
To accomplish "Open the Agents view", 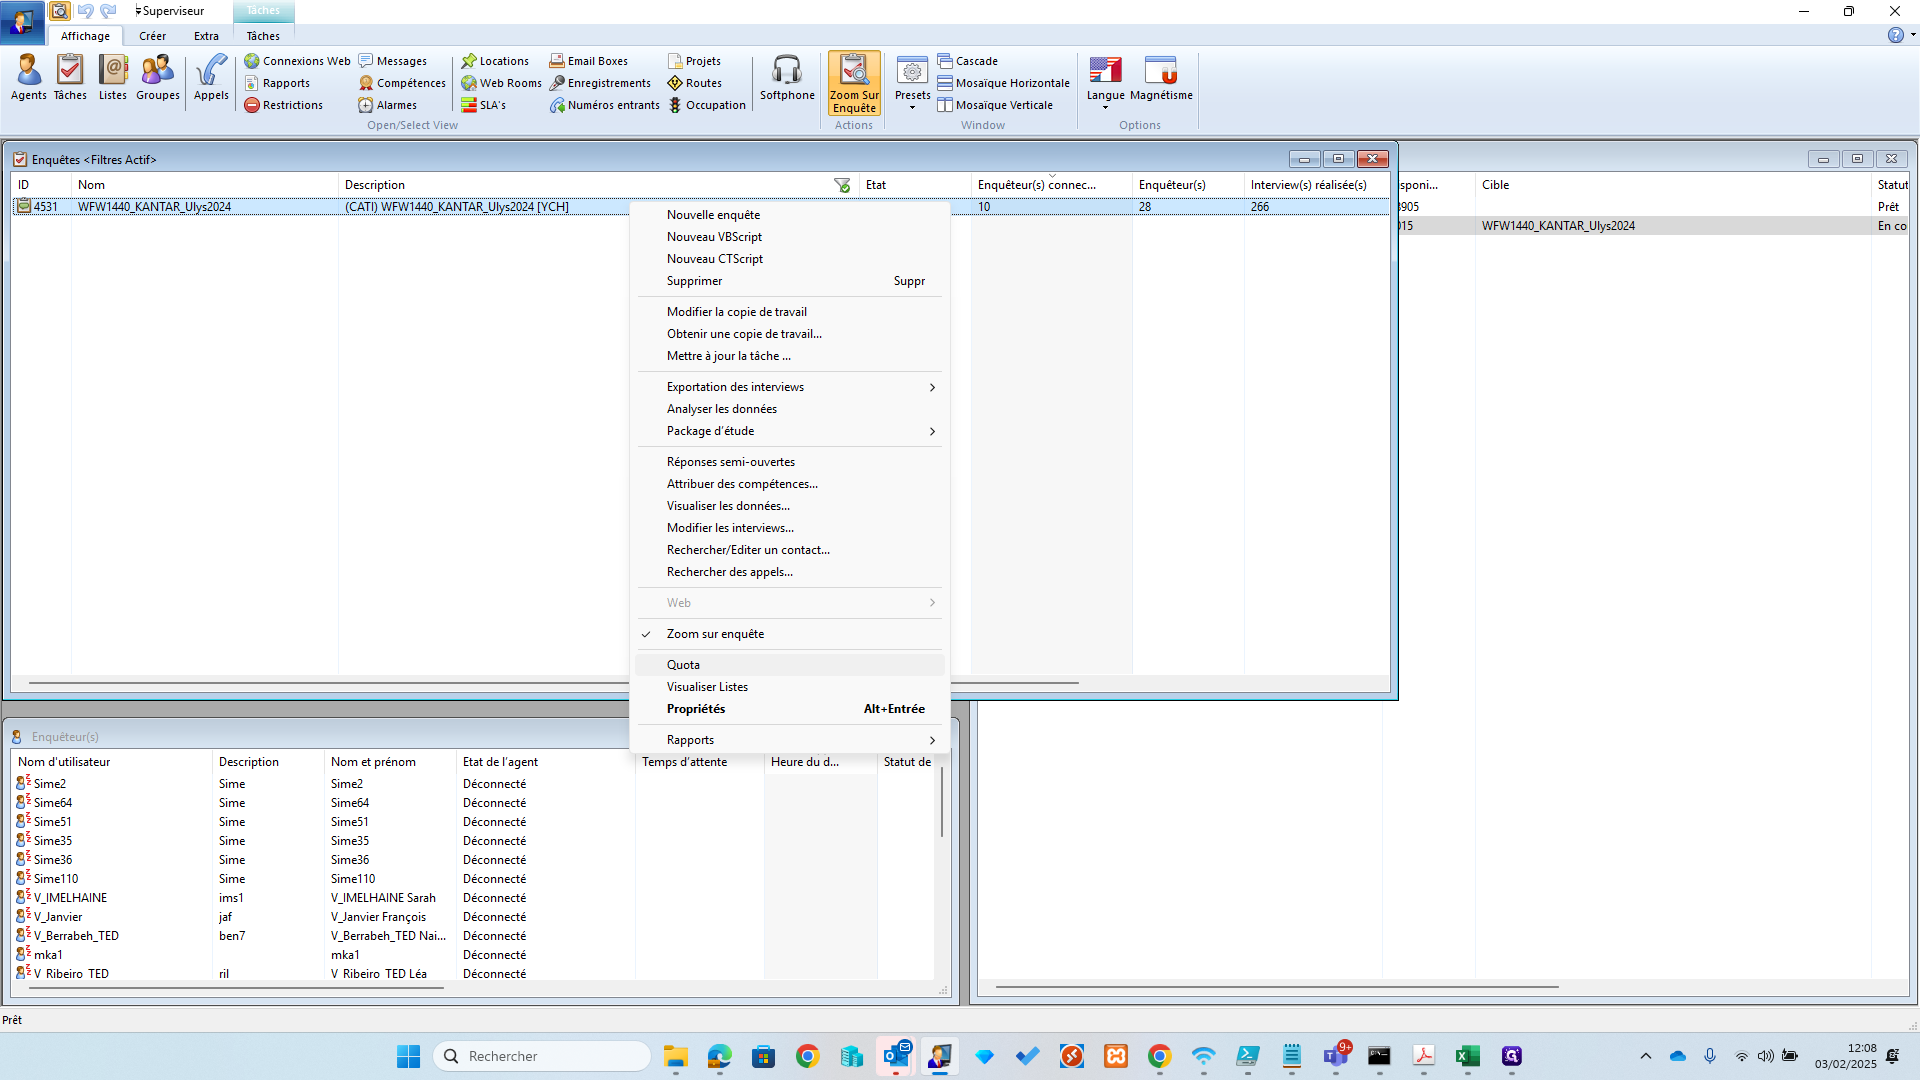I will tap(28, 78).
